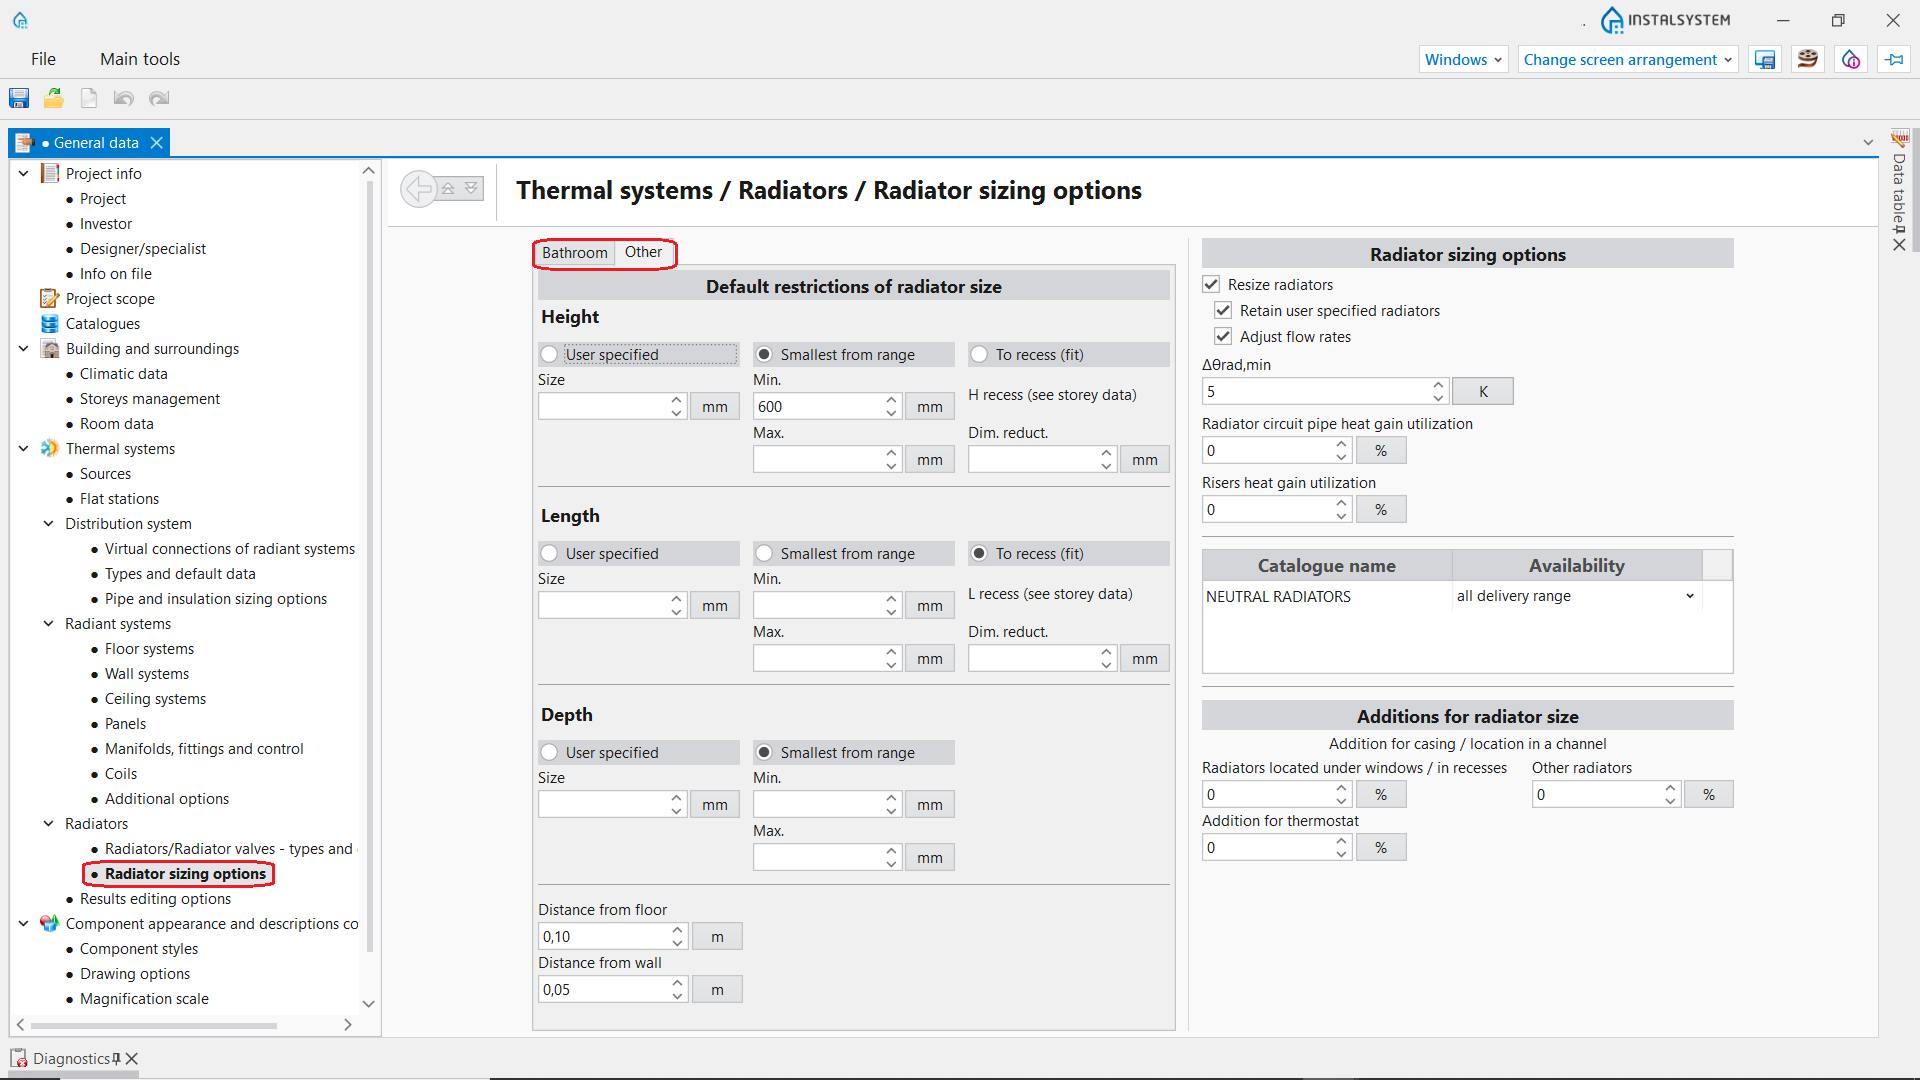Select Height User specified radio button
Viewport: 1920px width, 1080px height.
[549, 354]
